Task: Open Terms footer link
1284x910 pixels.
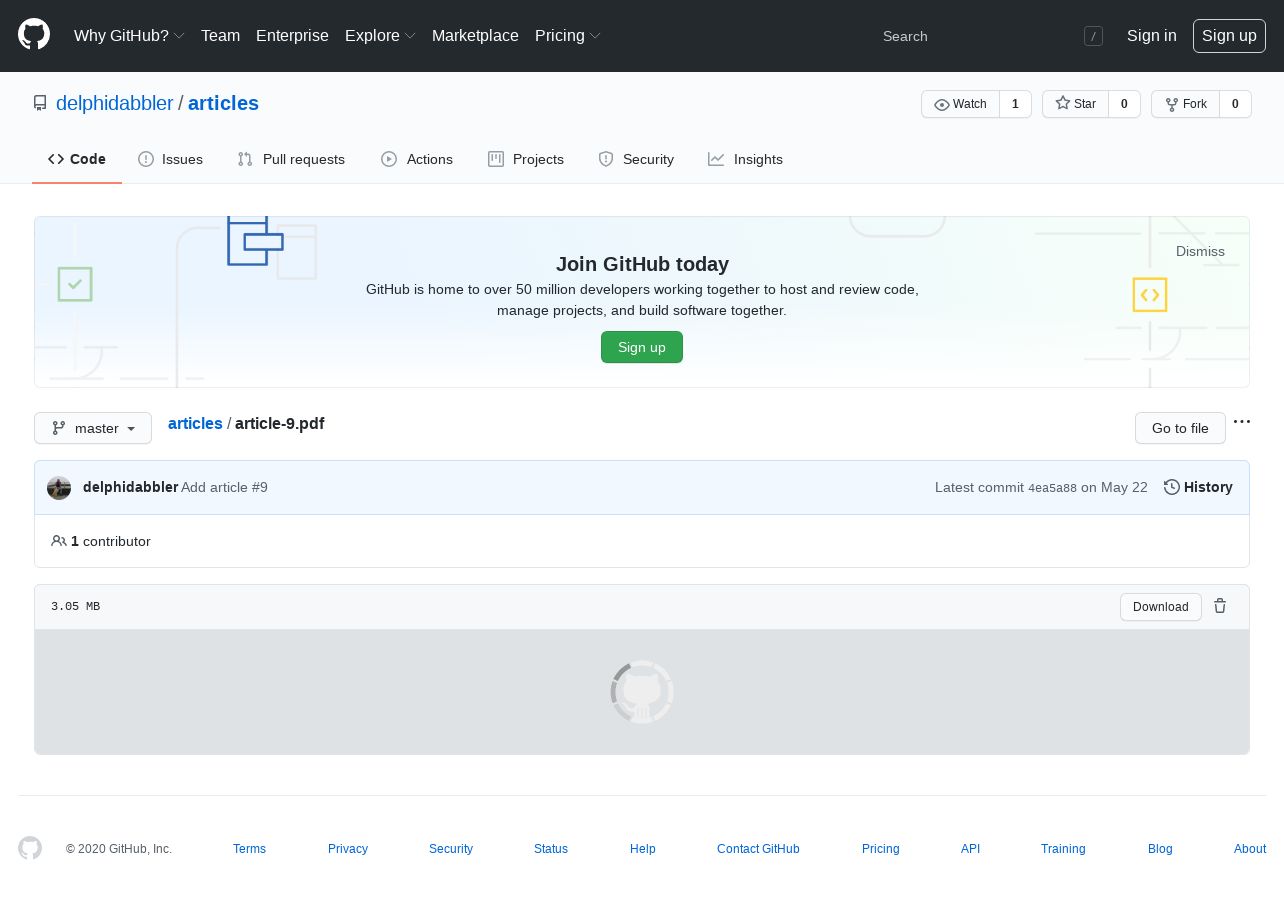Action: point(249,849)
